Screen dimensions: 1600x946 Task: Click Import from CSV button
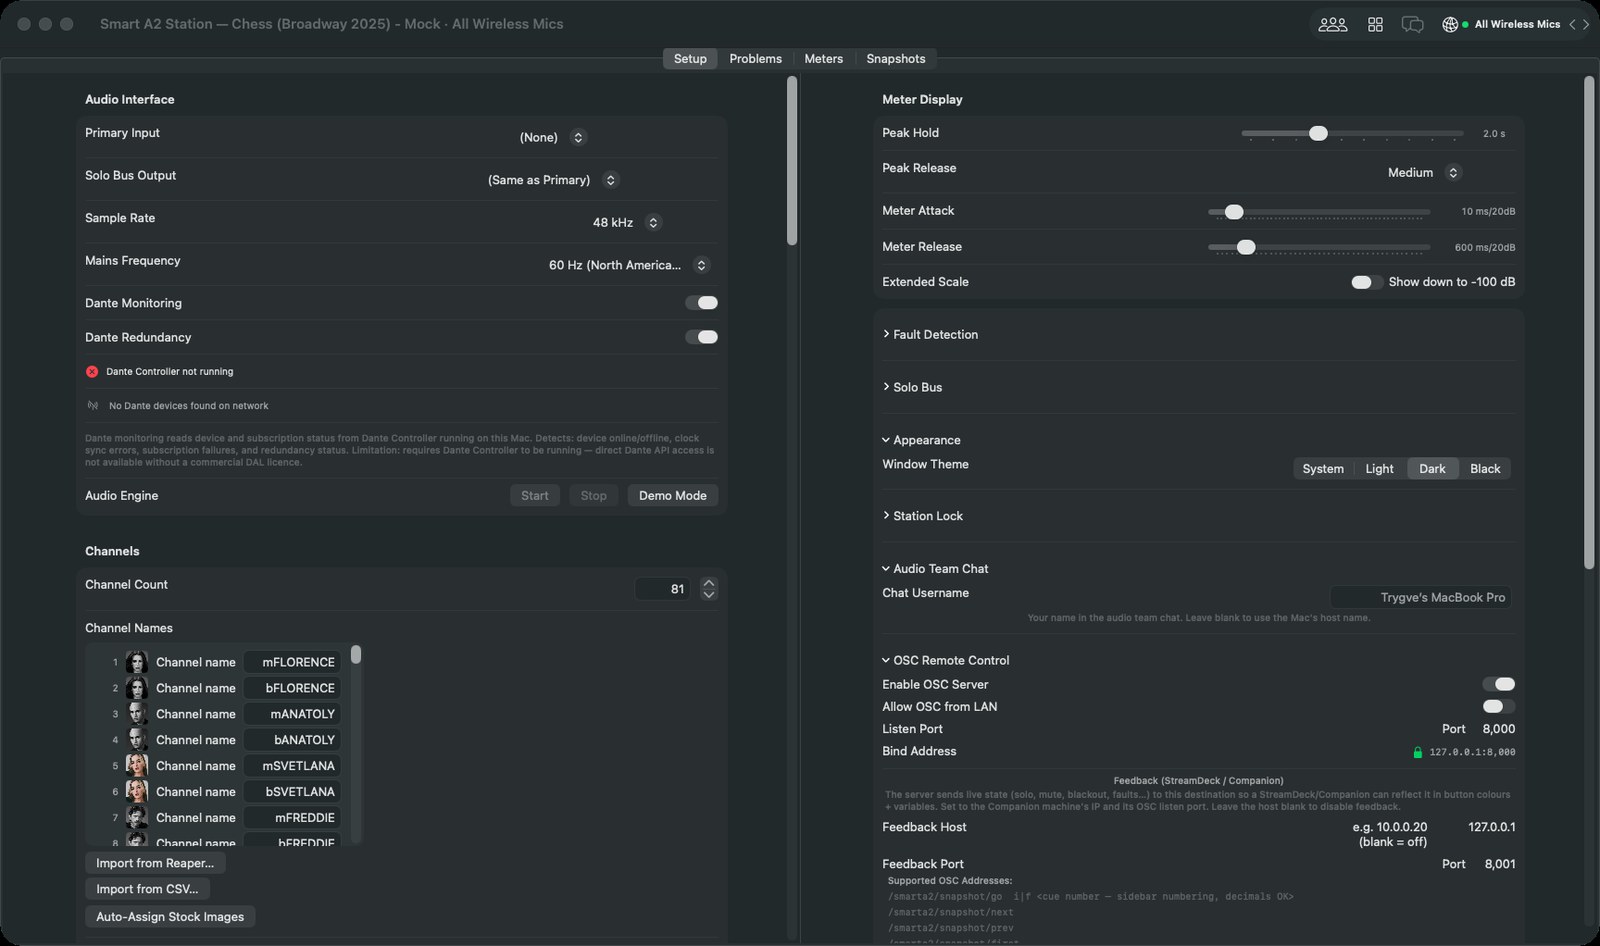click(147, 889)
